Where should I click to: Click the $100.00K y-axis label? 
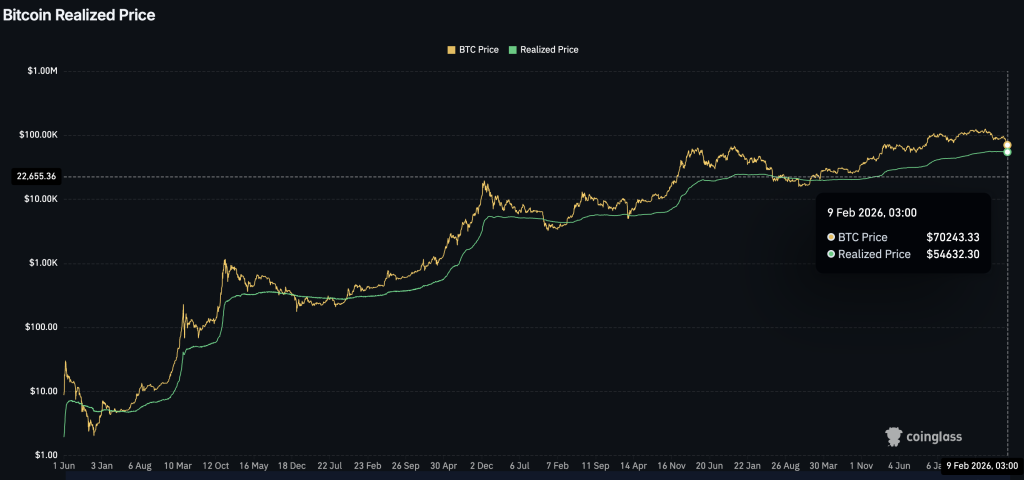[x=39, y=135]
